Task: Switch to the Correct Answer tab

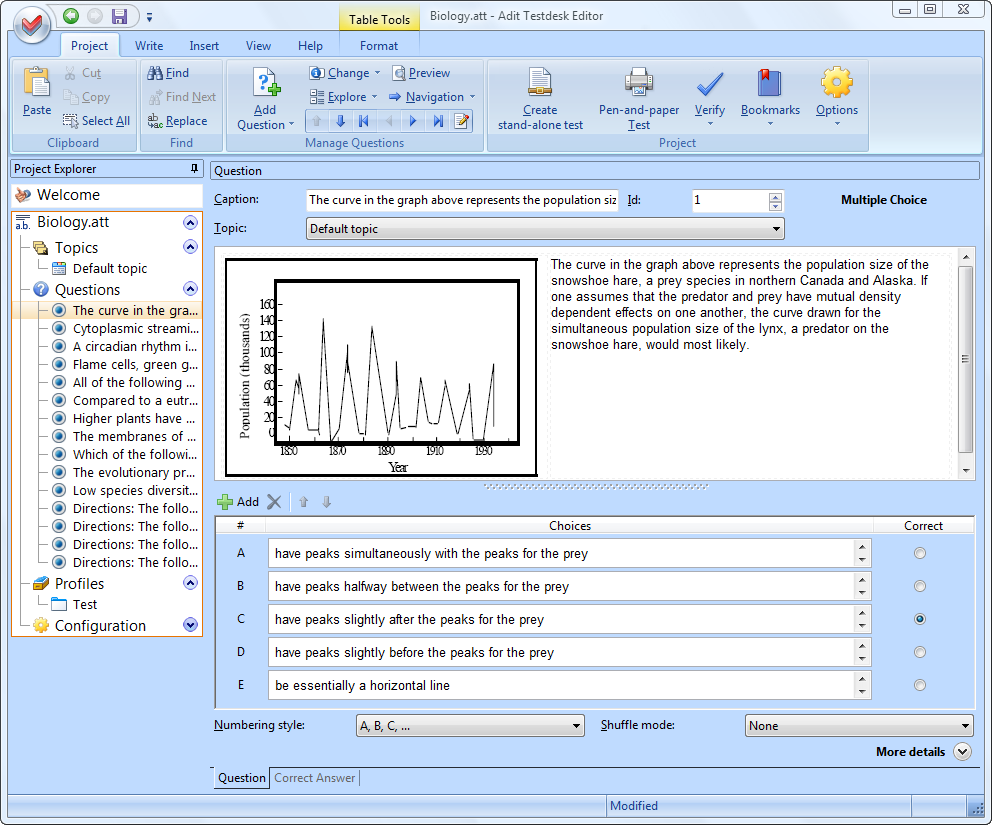Action: (x=314, y=778)
